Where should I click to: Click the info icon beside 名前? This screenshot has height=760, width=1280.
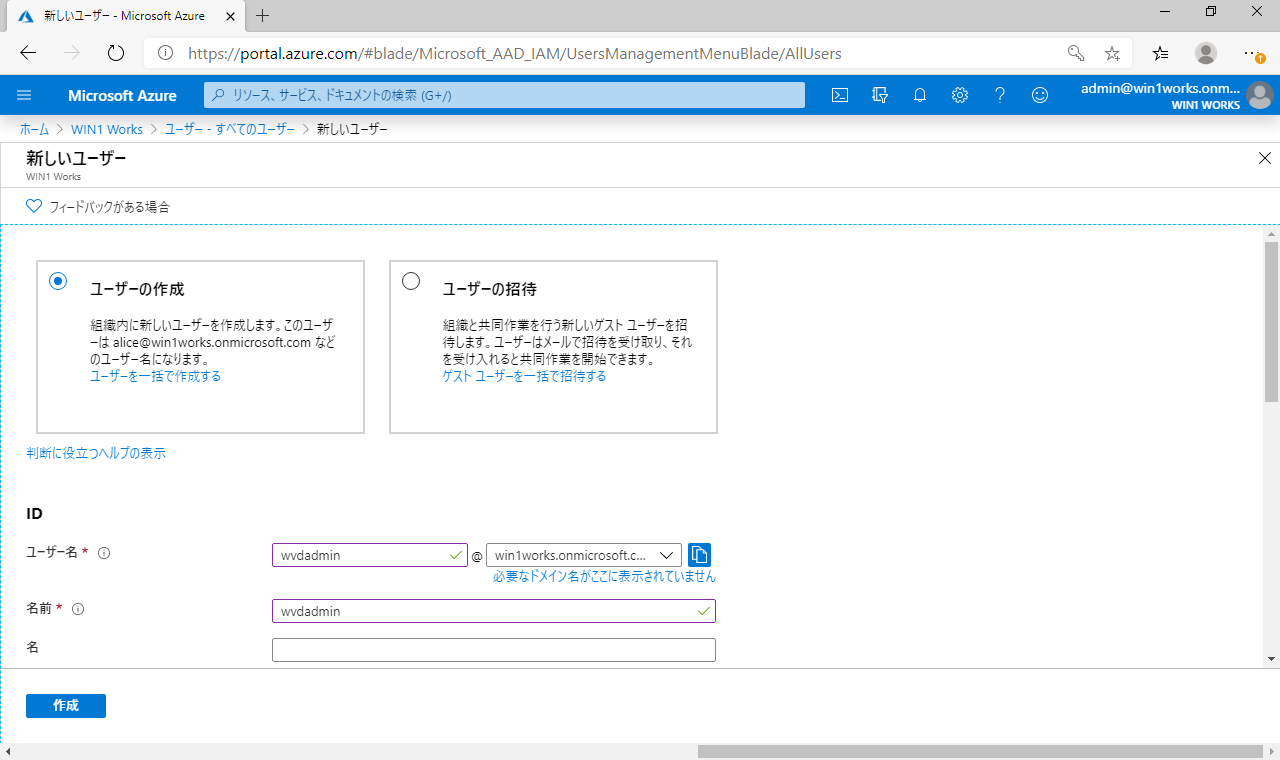tap(78, 608)
